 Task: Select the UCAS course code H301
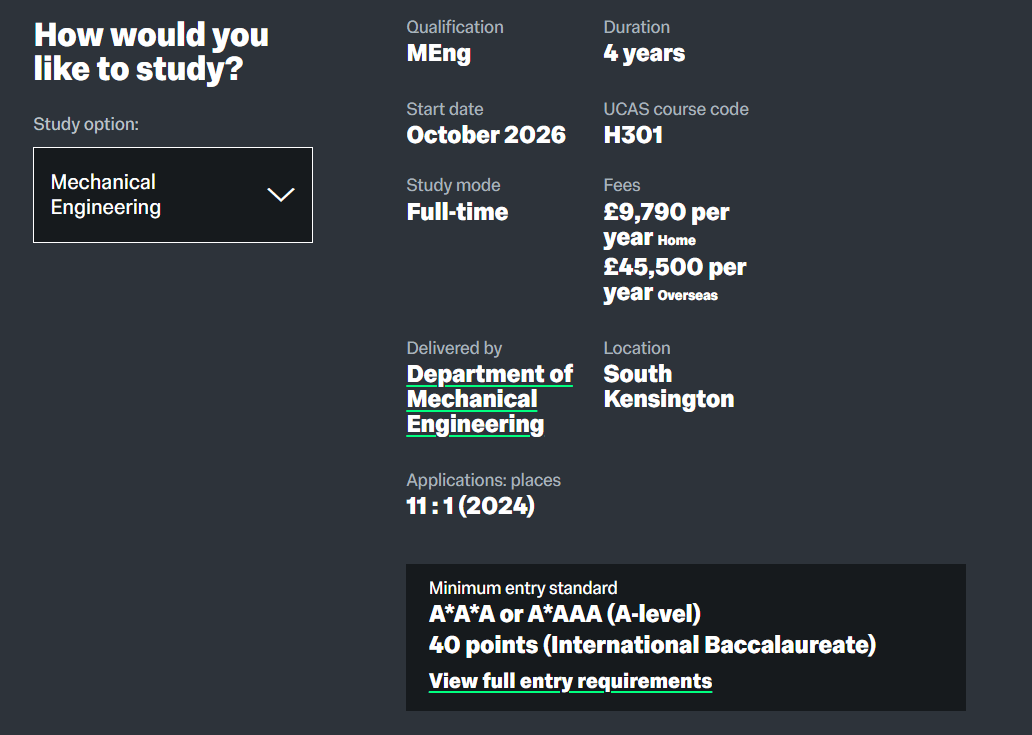[x=633, y=135]
